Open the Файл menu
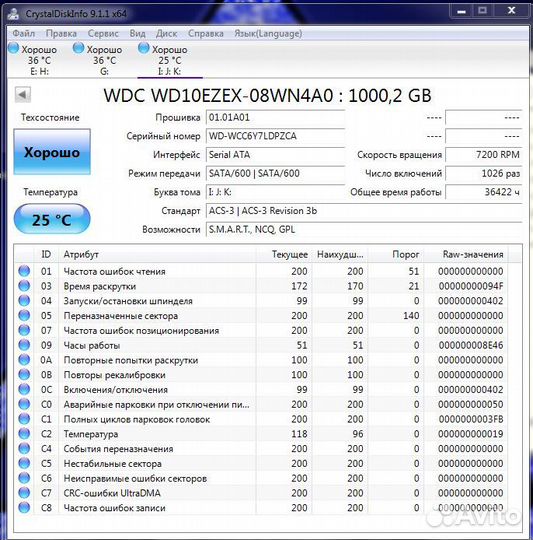Image resolution: width=533 pixels, height=540 pixels. tap(23, 33)
